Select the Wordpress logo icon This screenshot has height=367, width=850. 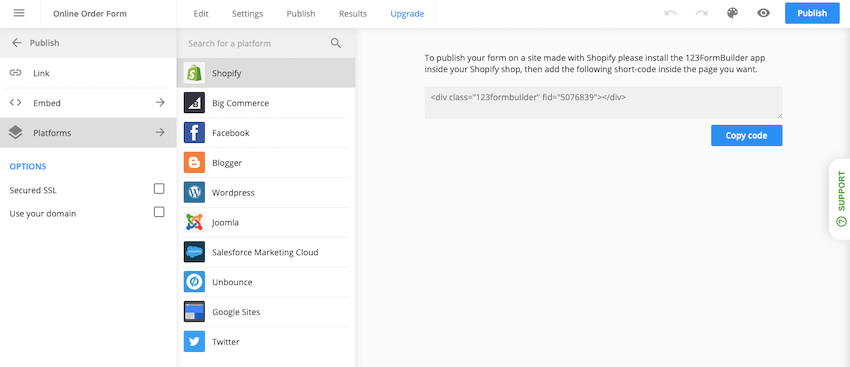194,192
